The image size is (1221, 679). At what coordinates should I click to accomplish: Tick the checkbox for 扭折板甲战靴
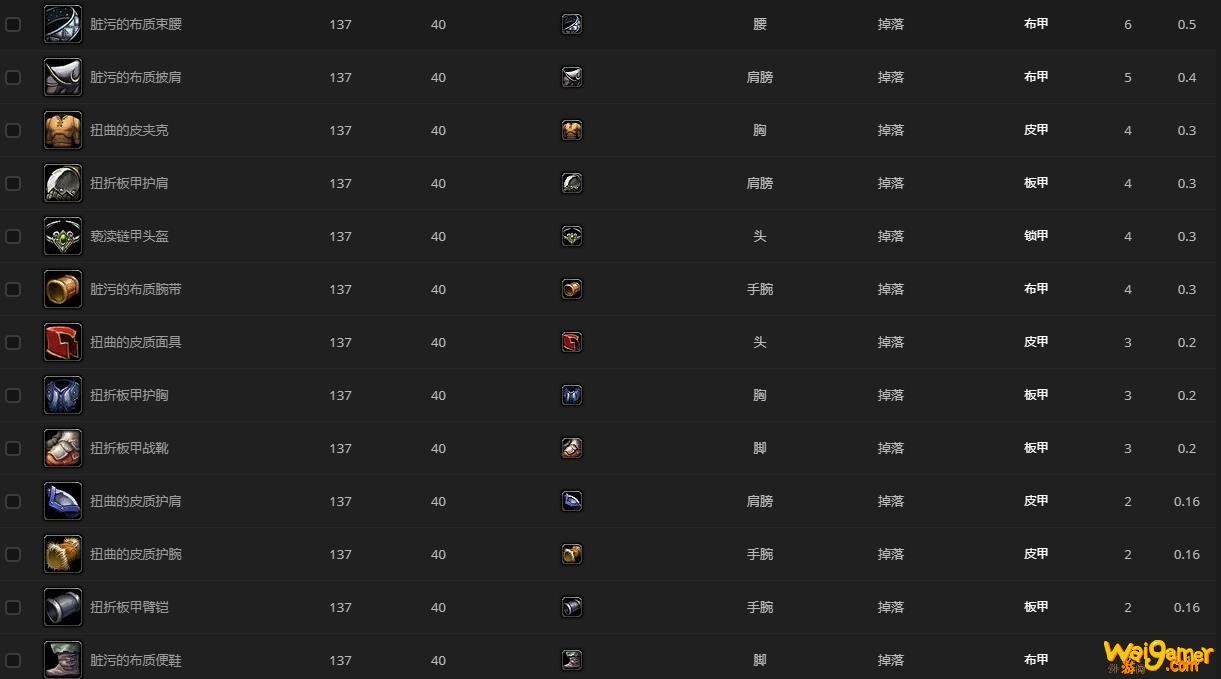pos(13,448)
